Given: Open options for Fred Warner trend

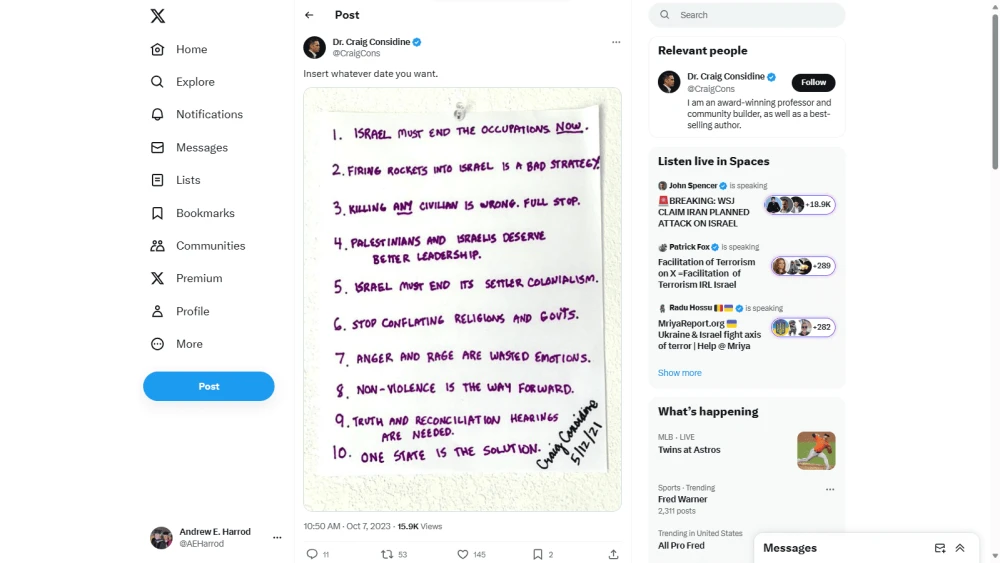Looking at the screenshot, I should pyautogui.click(x=830, y=489).
